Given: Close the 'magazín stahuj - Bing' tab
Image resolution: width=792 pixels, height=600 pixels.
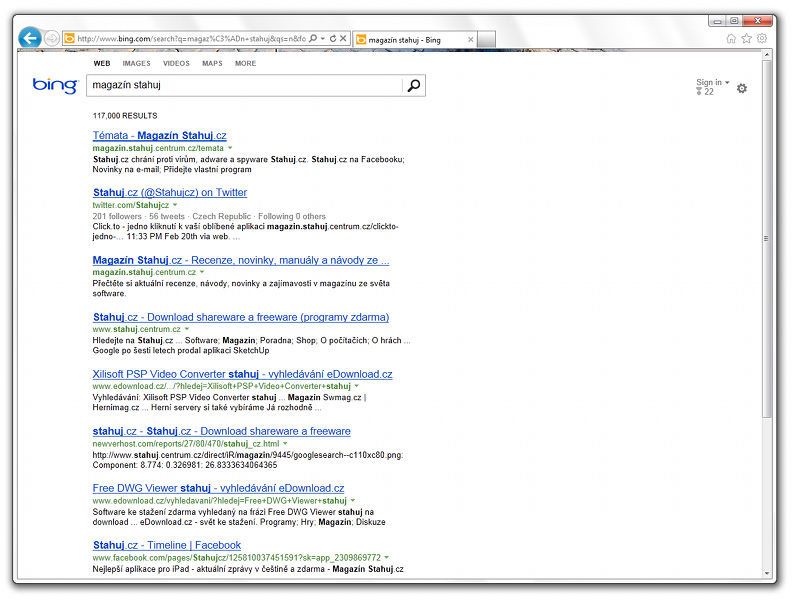Looking at the screenshot, I should pyautogui.click(x=471, y=39).
